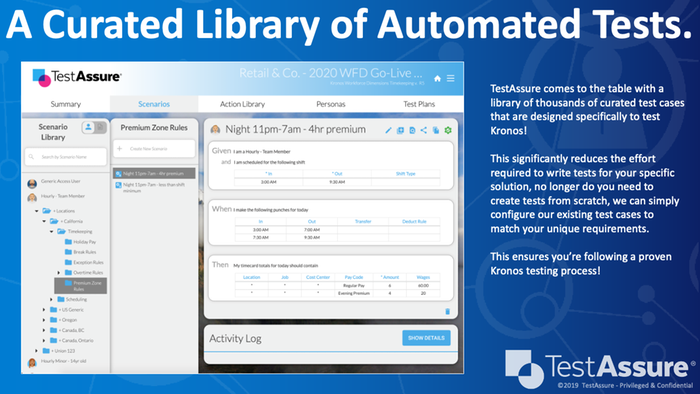Select the Premium Zone Rules folder row
The height and width of the screenshot is (394, 700).
(x=81, y=286)
